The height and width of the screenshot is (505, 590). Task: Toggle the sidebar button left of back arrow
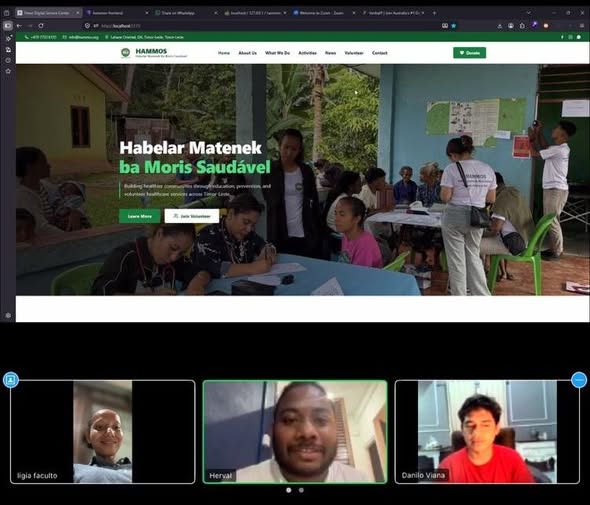point(8,26)
